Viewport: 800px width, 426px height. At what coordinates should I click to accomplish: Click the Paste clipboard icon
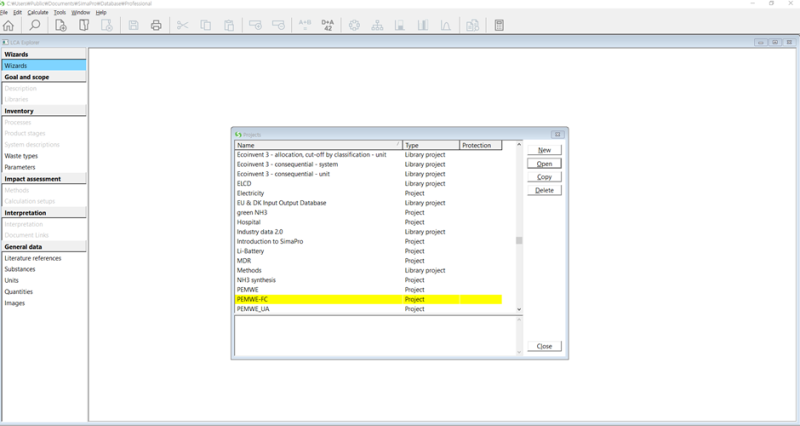click(229, 25)
